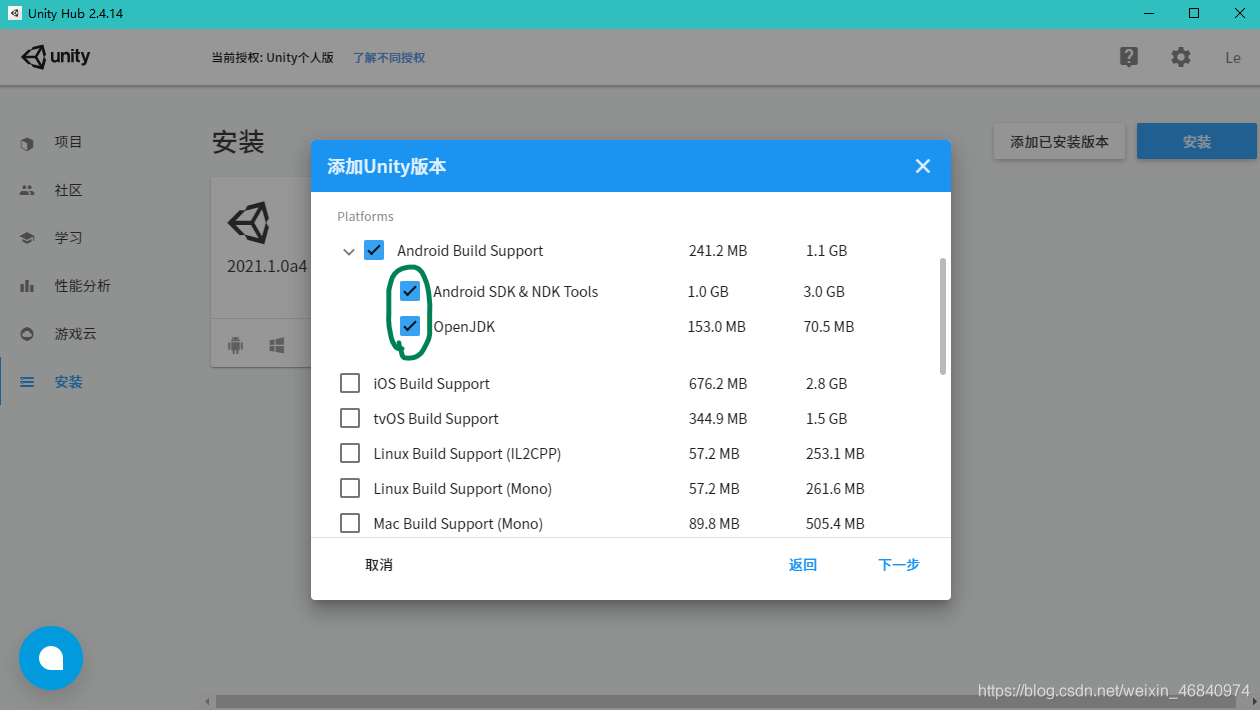The width and height of the screenshot is (1260, 710).
Task: Click the 当前授权: Unity个人版 text
Action: [x=272, y=58]
